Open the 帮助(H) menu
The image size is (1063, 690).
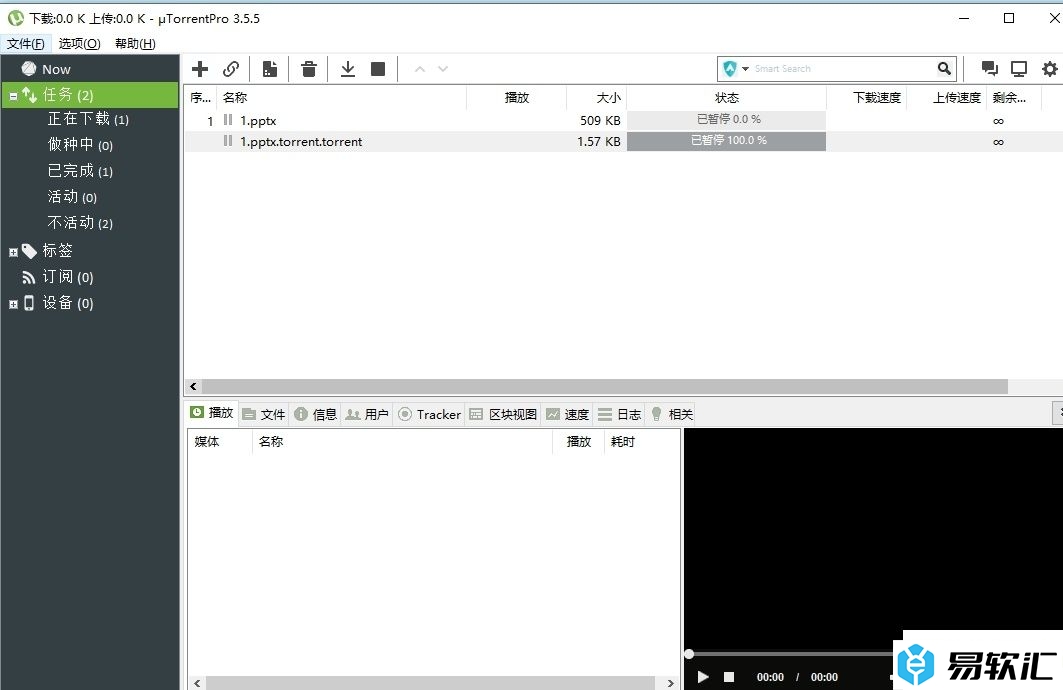click(x=135, y=43)
